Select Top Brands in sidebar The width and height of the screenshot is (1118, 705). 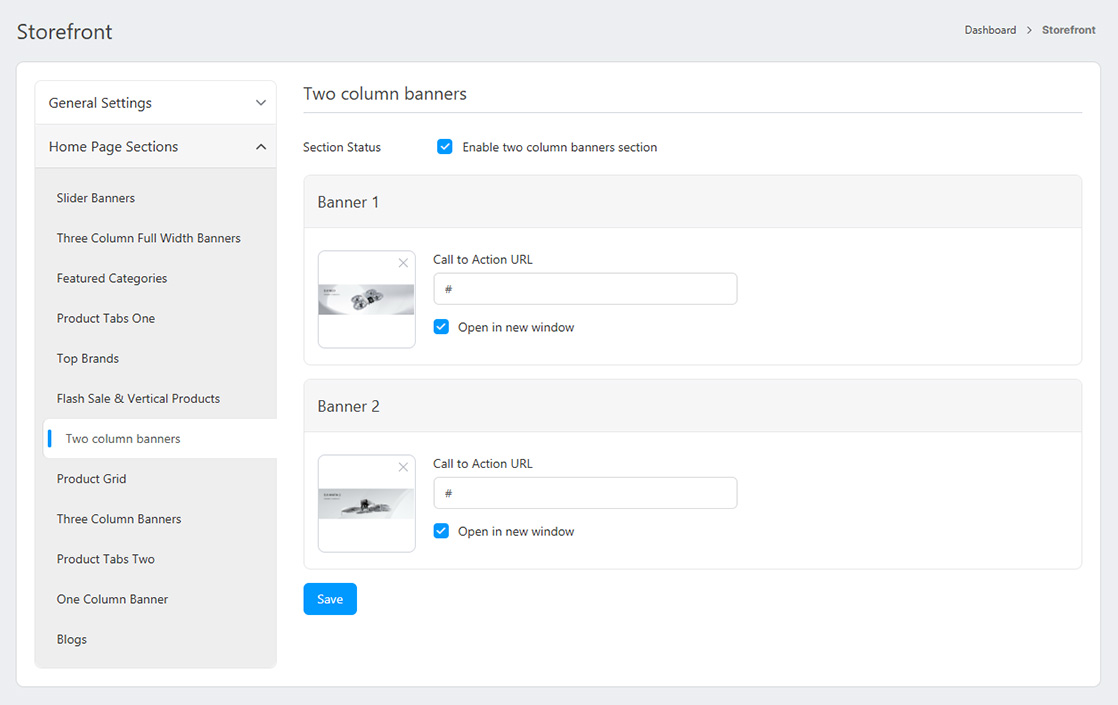point(88,358)
